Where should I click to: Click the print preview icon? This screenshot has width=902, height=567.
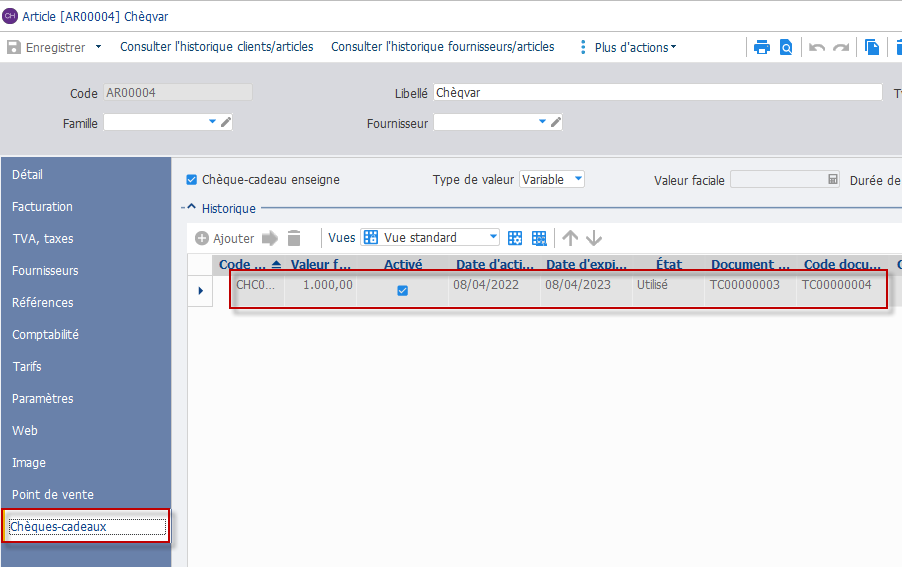click(786, 47)
